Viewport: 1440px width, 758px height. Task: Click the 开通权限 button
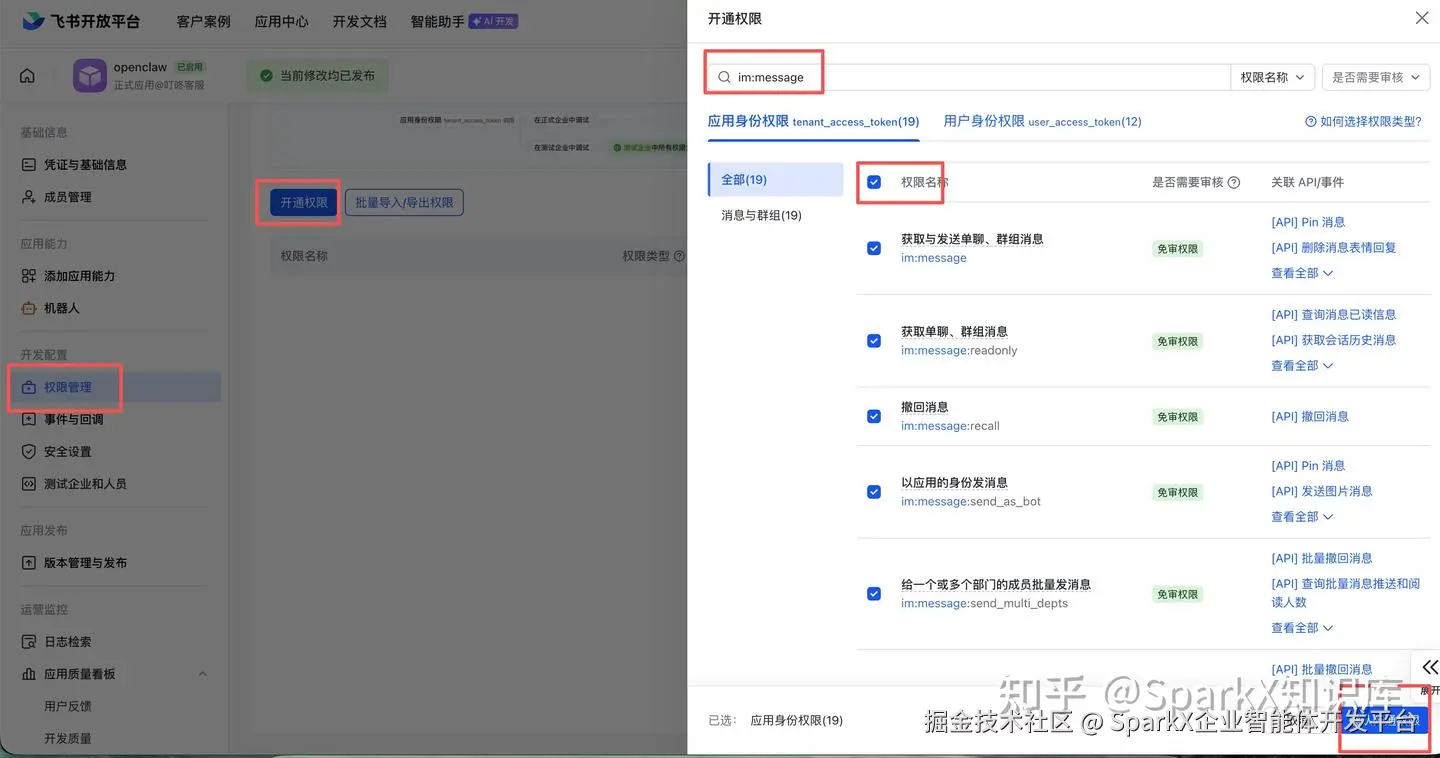point(304,202)
